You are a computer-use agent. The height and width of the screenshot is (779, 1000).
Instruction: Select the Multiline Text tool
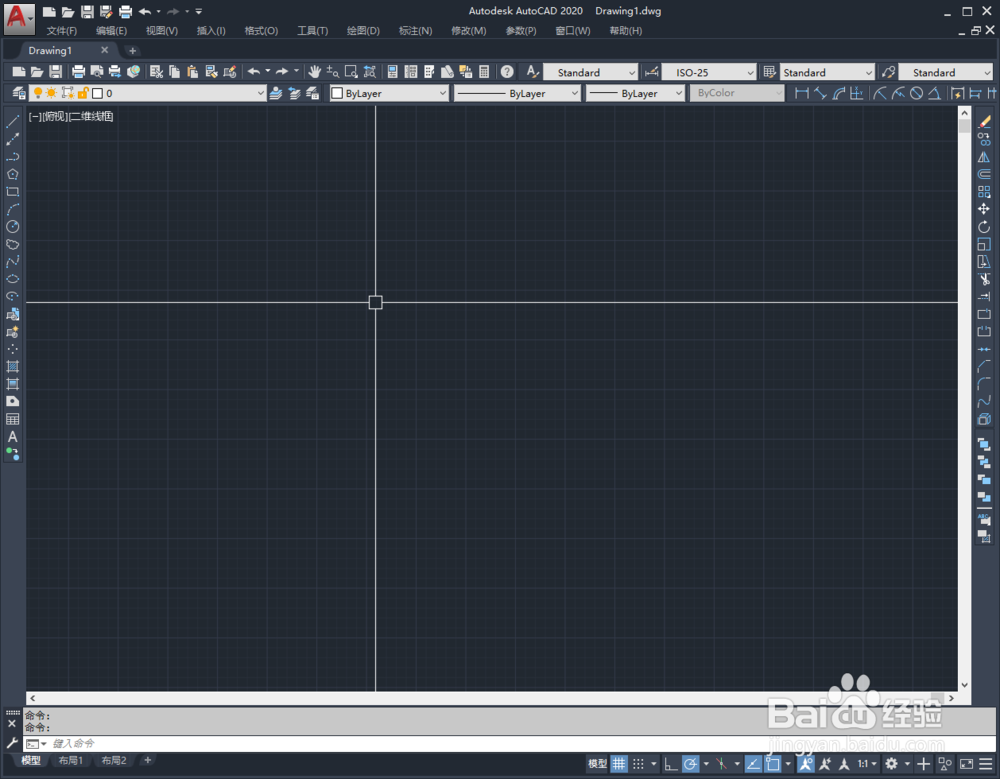pyautogui.click(x=12, y=437)
